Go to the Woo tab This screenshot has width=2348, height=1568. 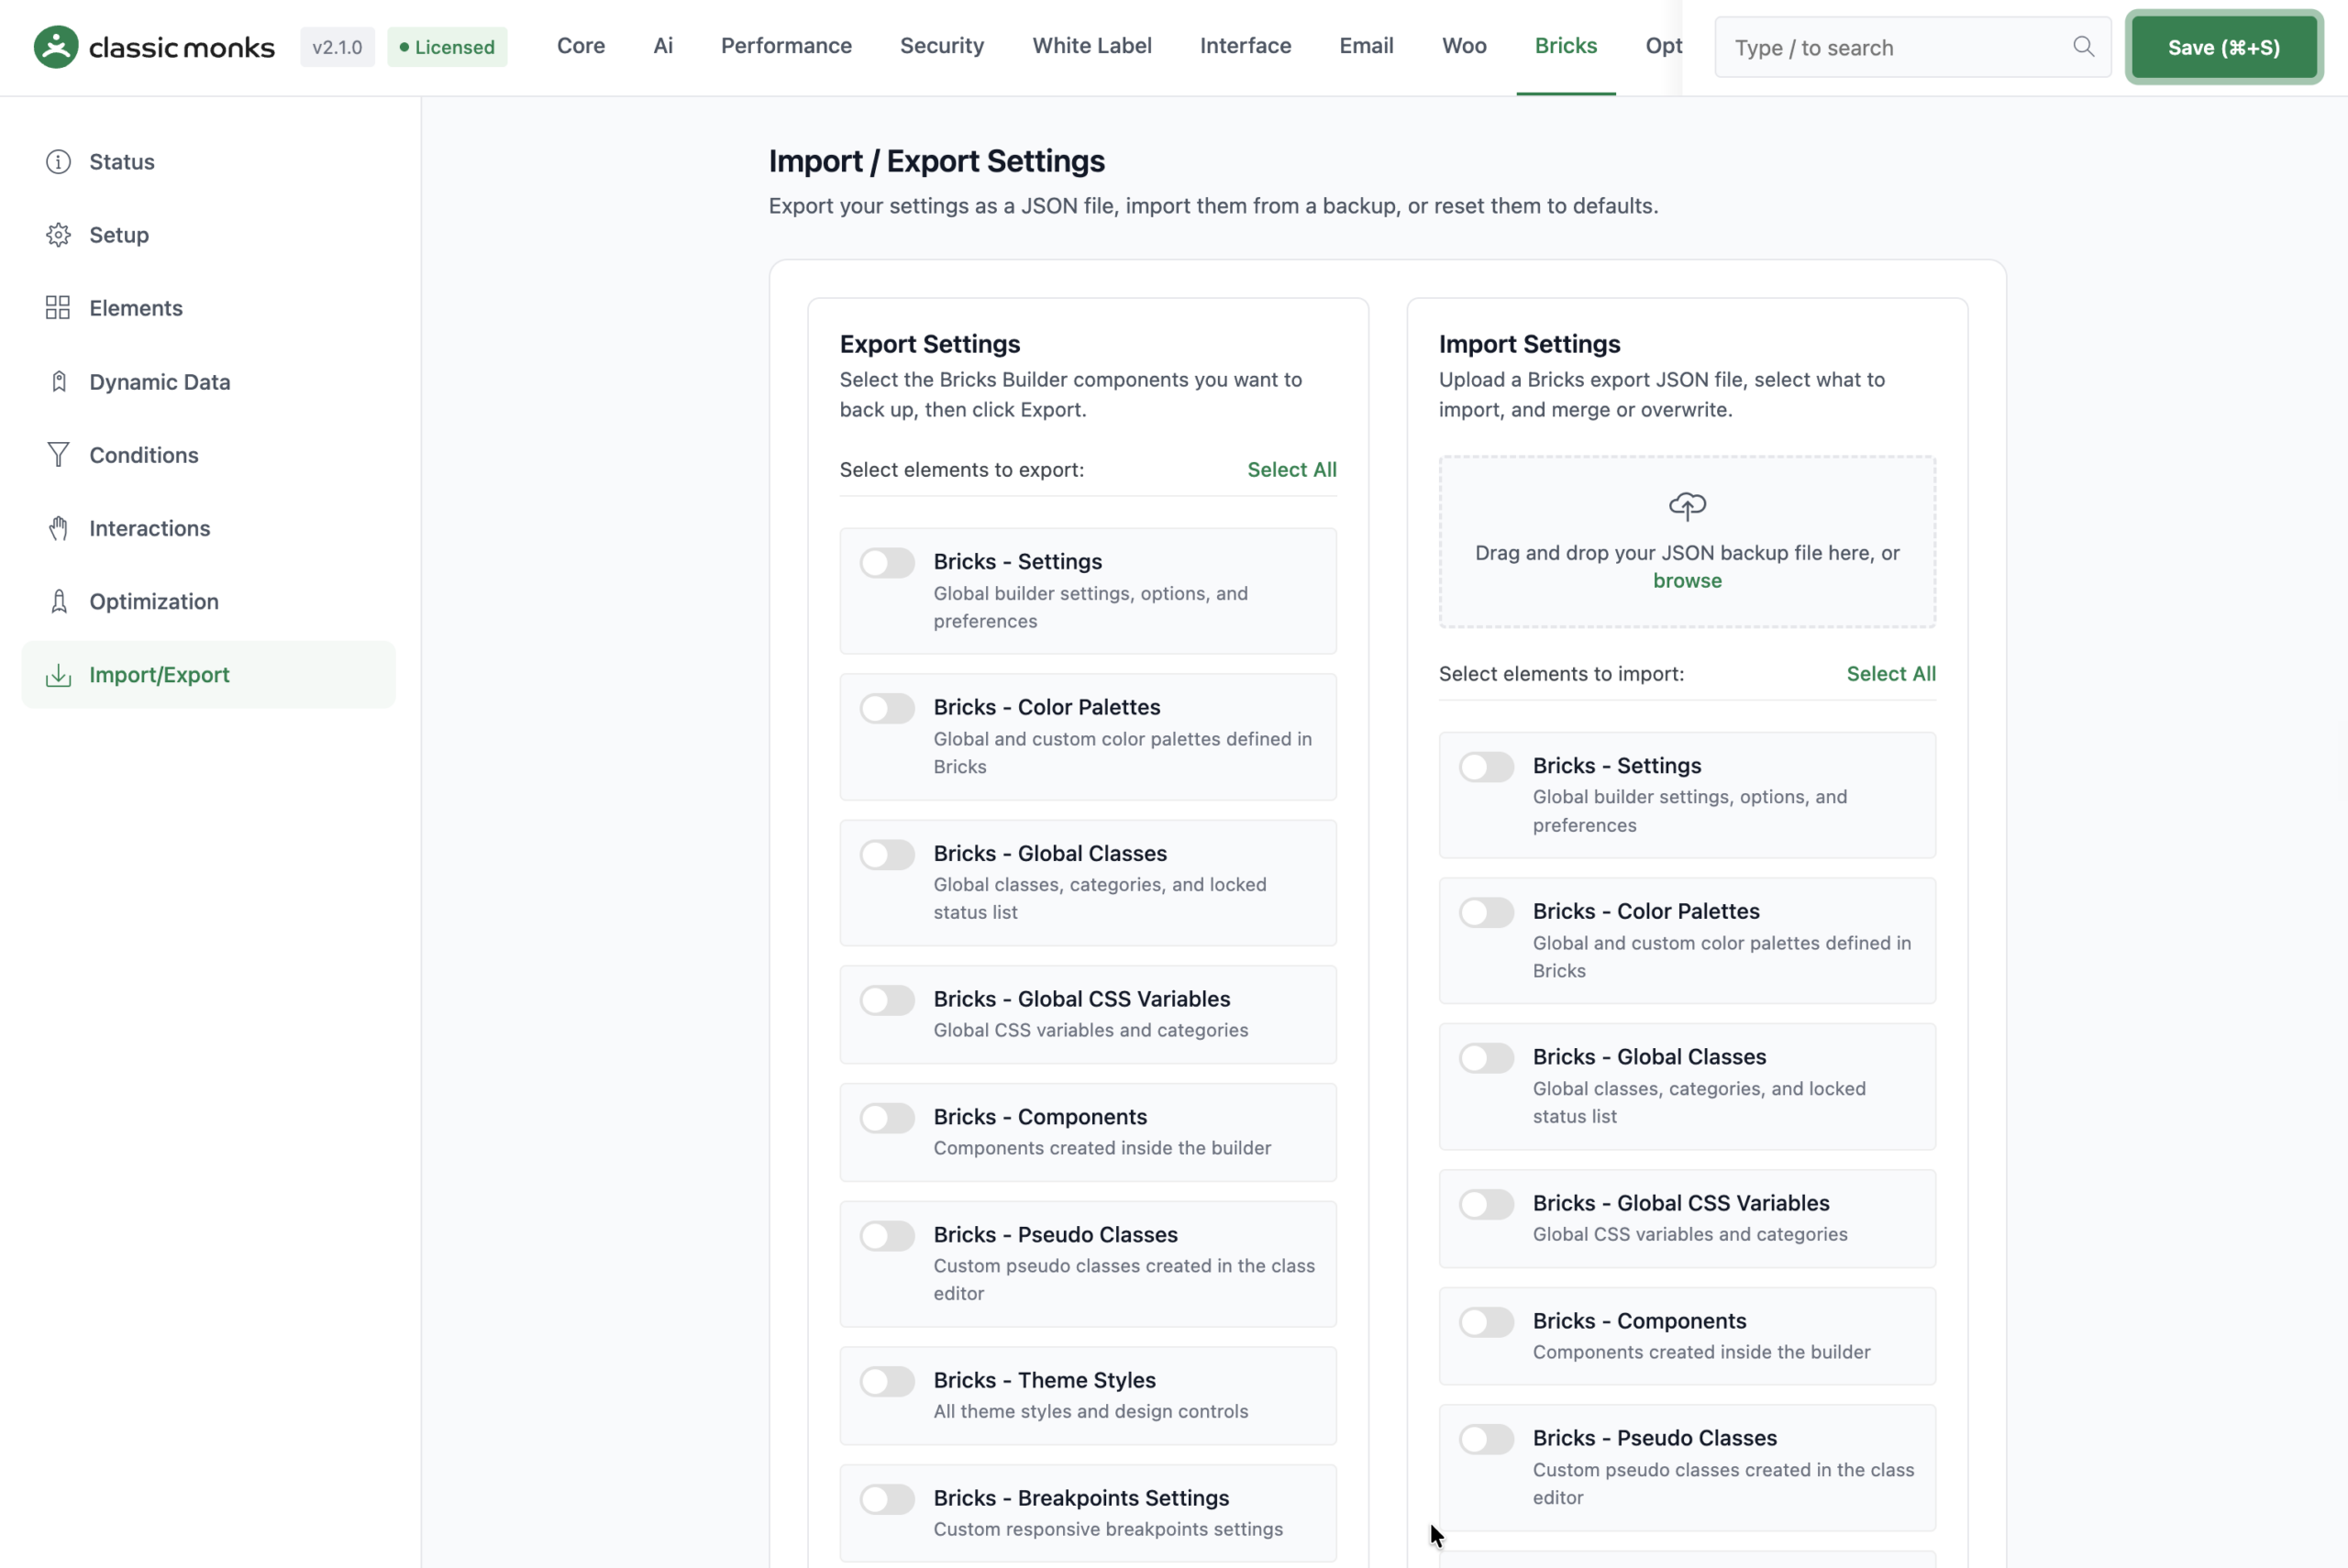click(x=1464, y=46)
